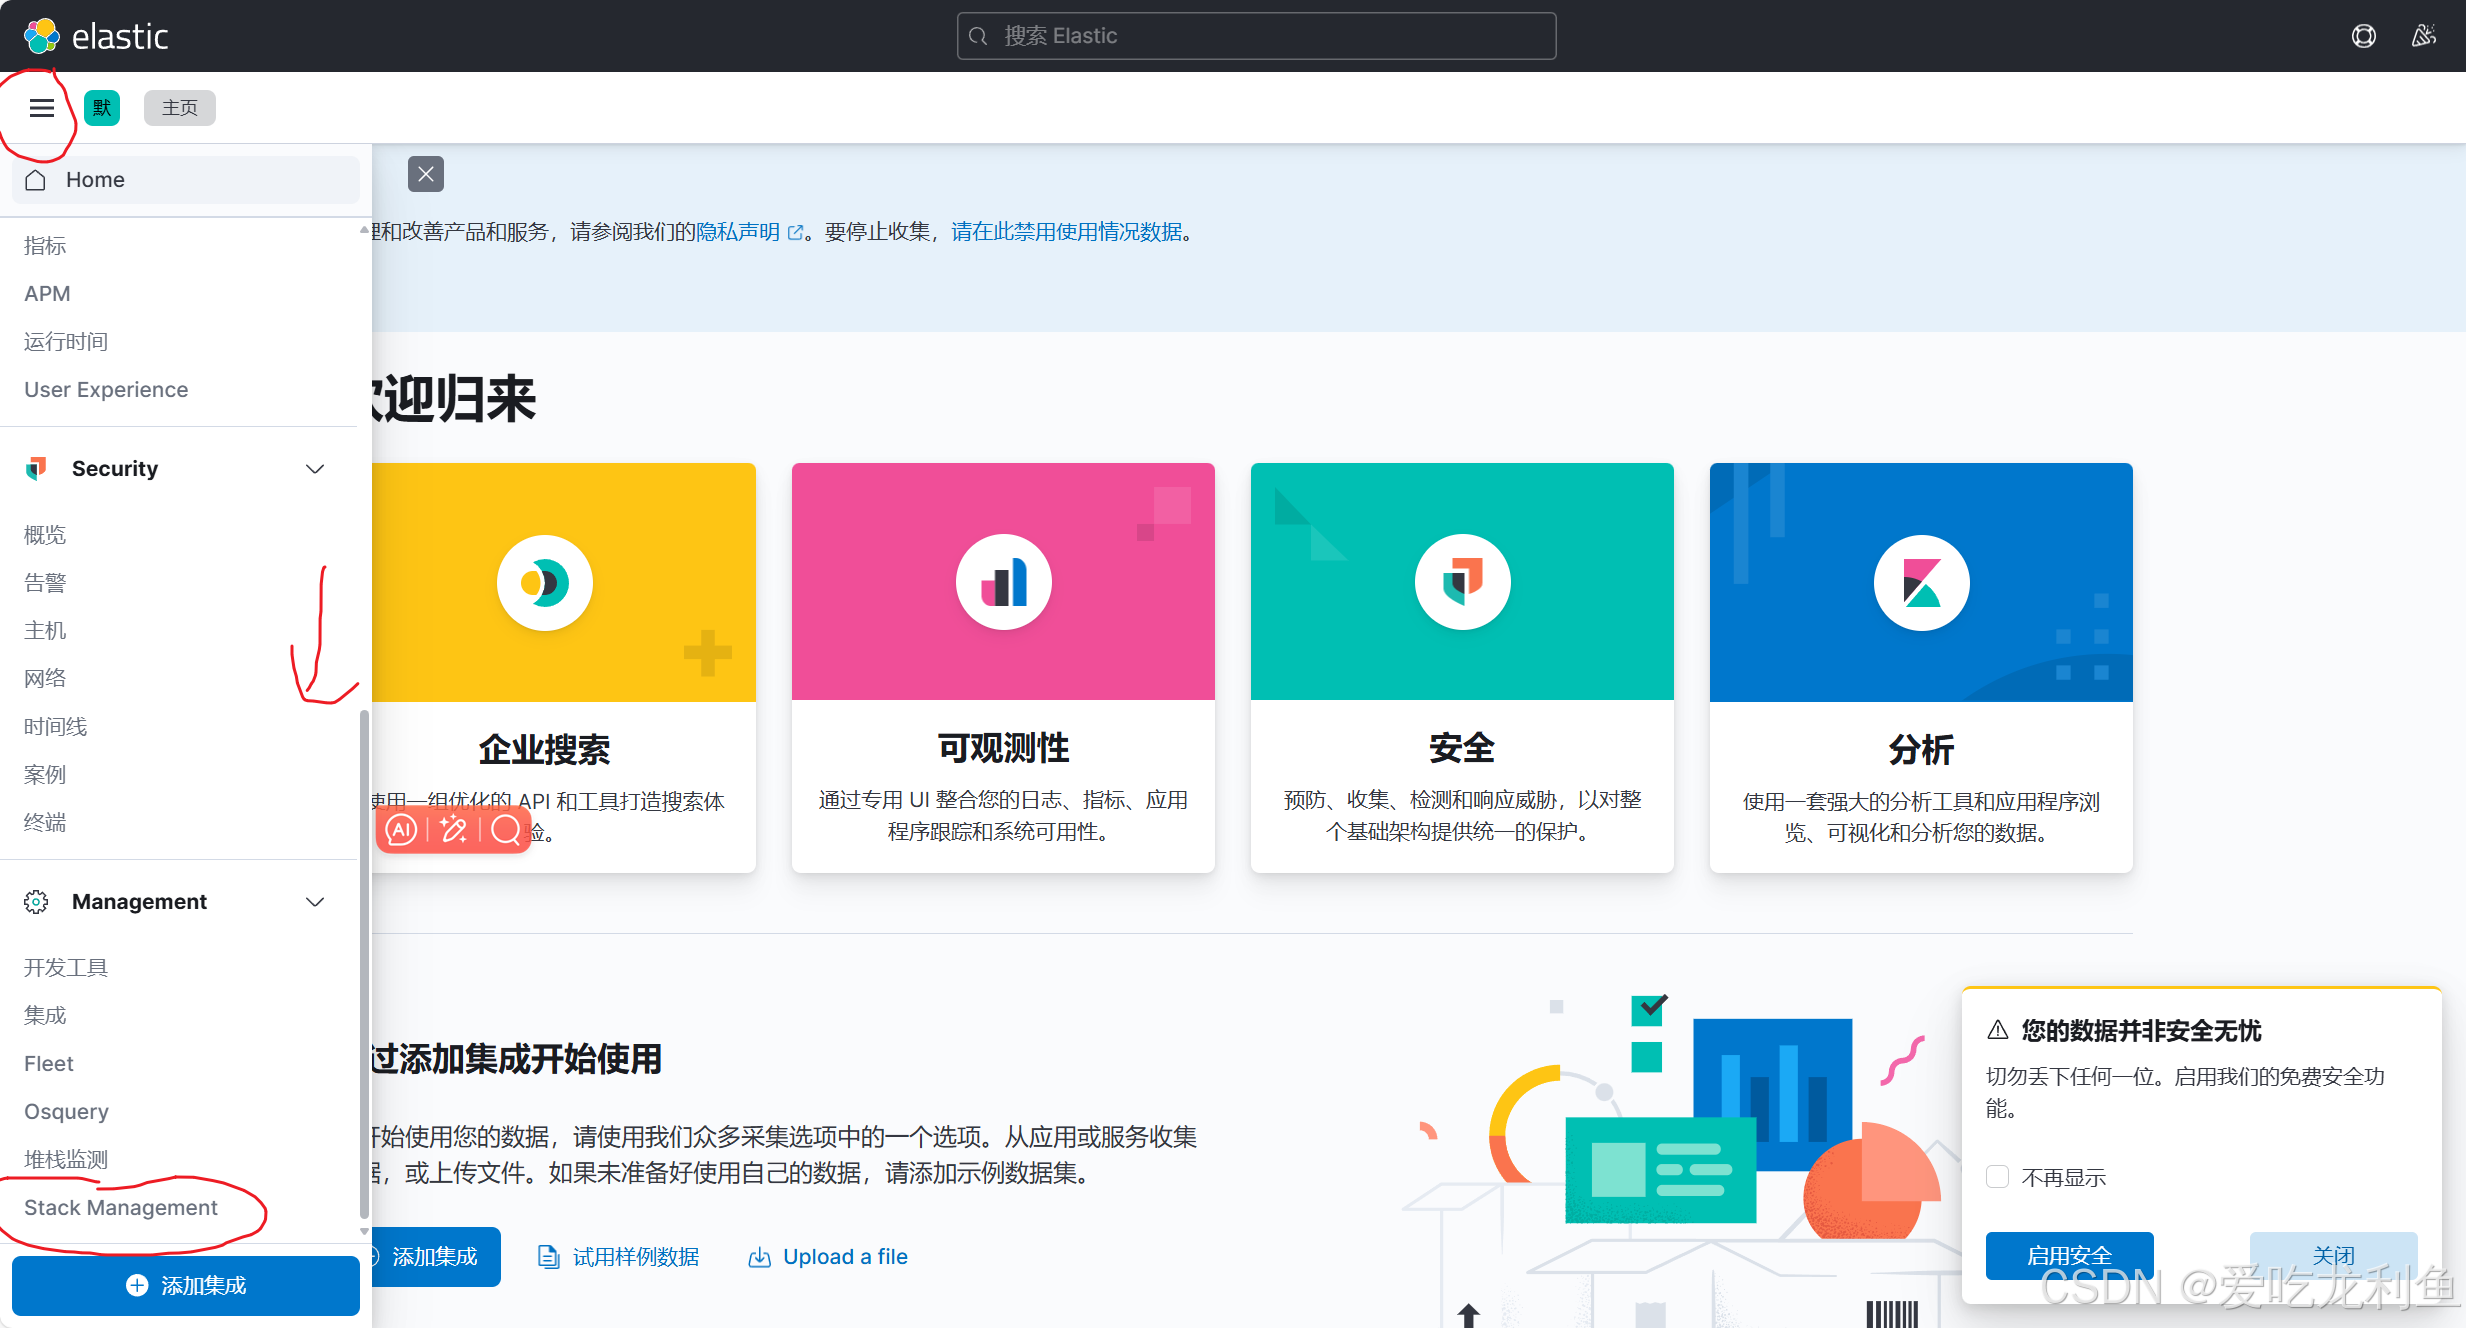Screen dimensions: 2466x1328
Task: Open User Experience in the sidebar
Action: tap(106, 390)
